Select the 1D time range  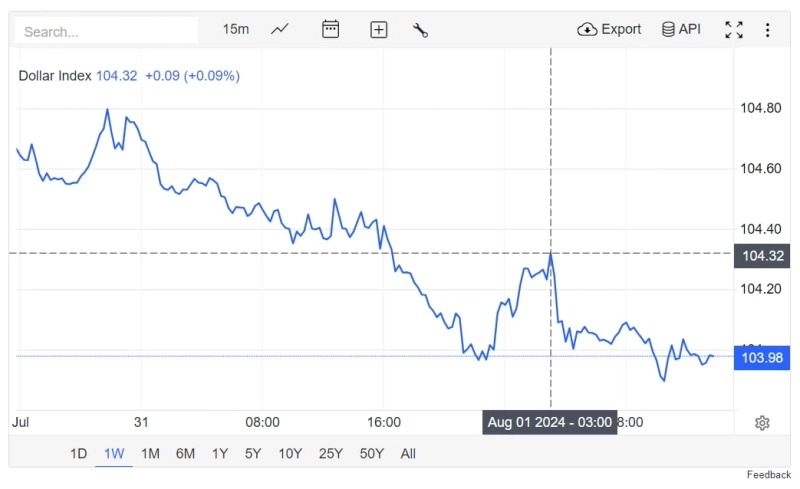[78, 453]
